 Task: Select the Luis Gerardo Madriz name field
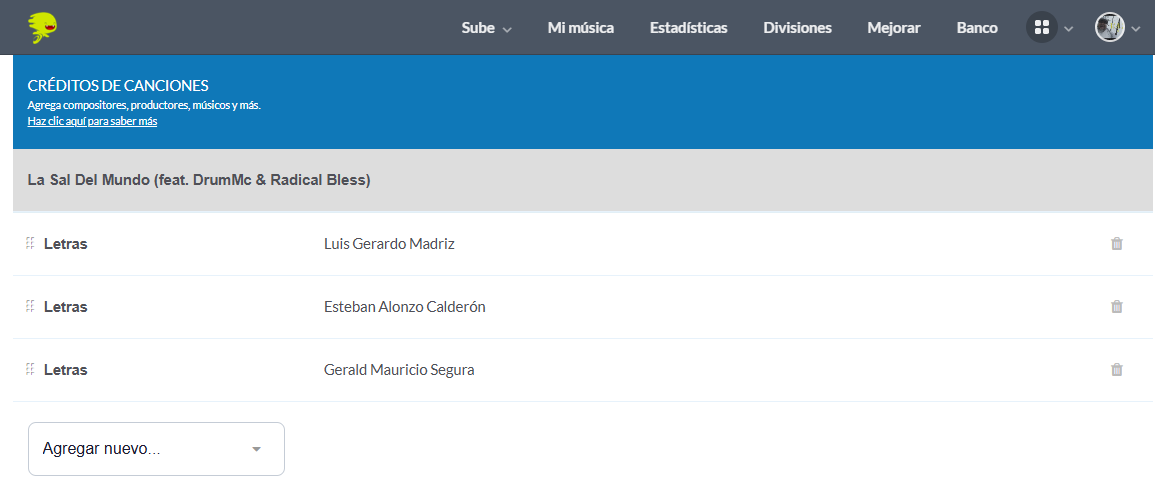coord(389,244)
